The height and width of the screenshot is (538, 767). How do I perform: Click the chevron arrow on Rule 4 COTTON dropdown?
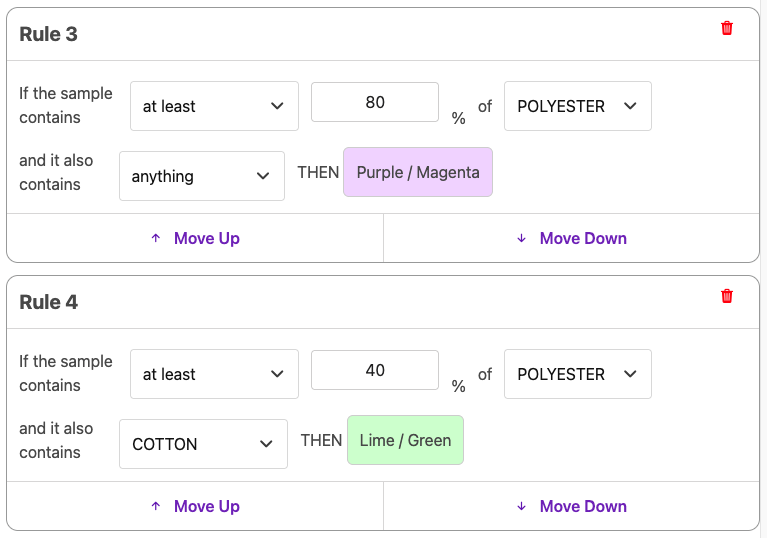266,444
